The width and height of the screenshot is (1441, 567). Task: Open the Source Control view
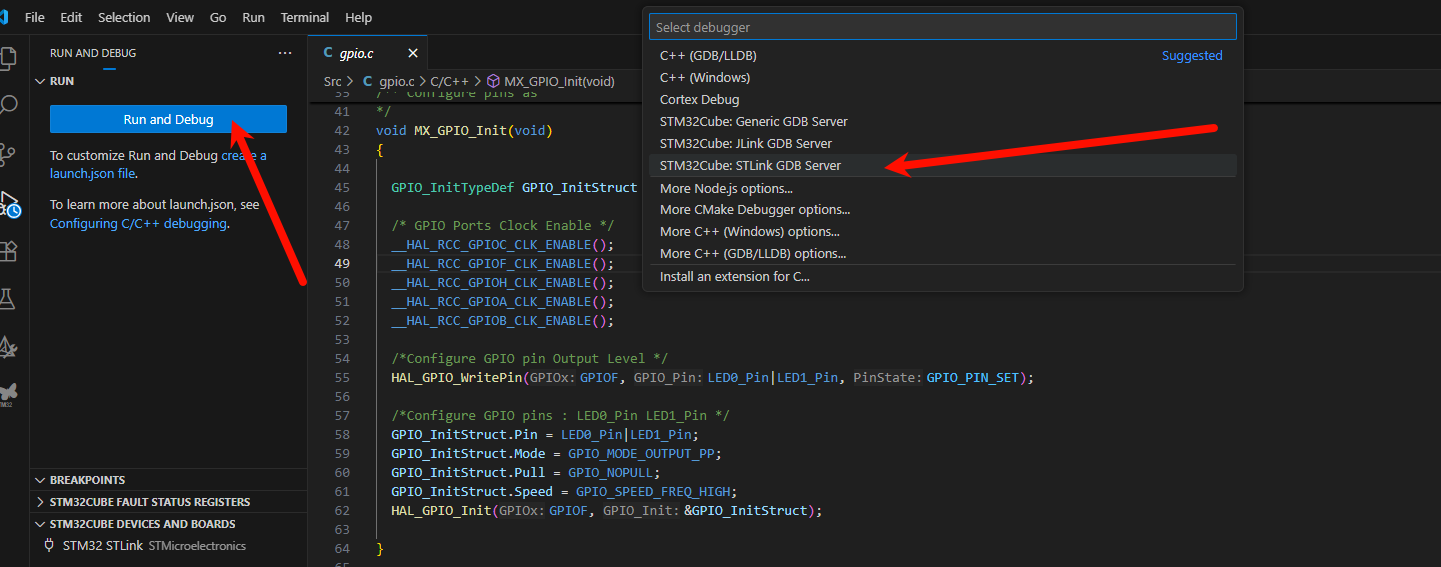click(x=9, y=154)
